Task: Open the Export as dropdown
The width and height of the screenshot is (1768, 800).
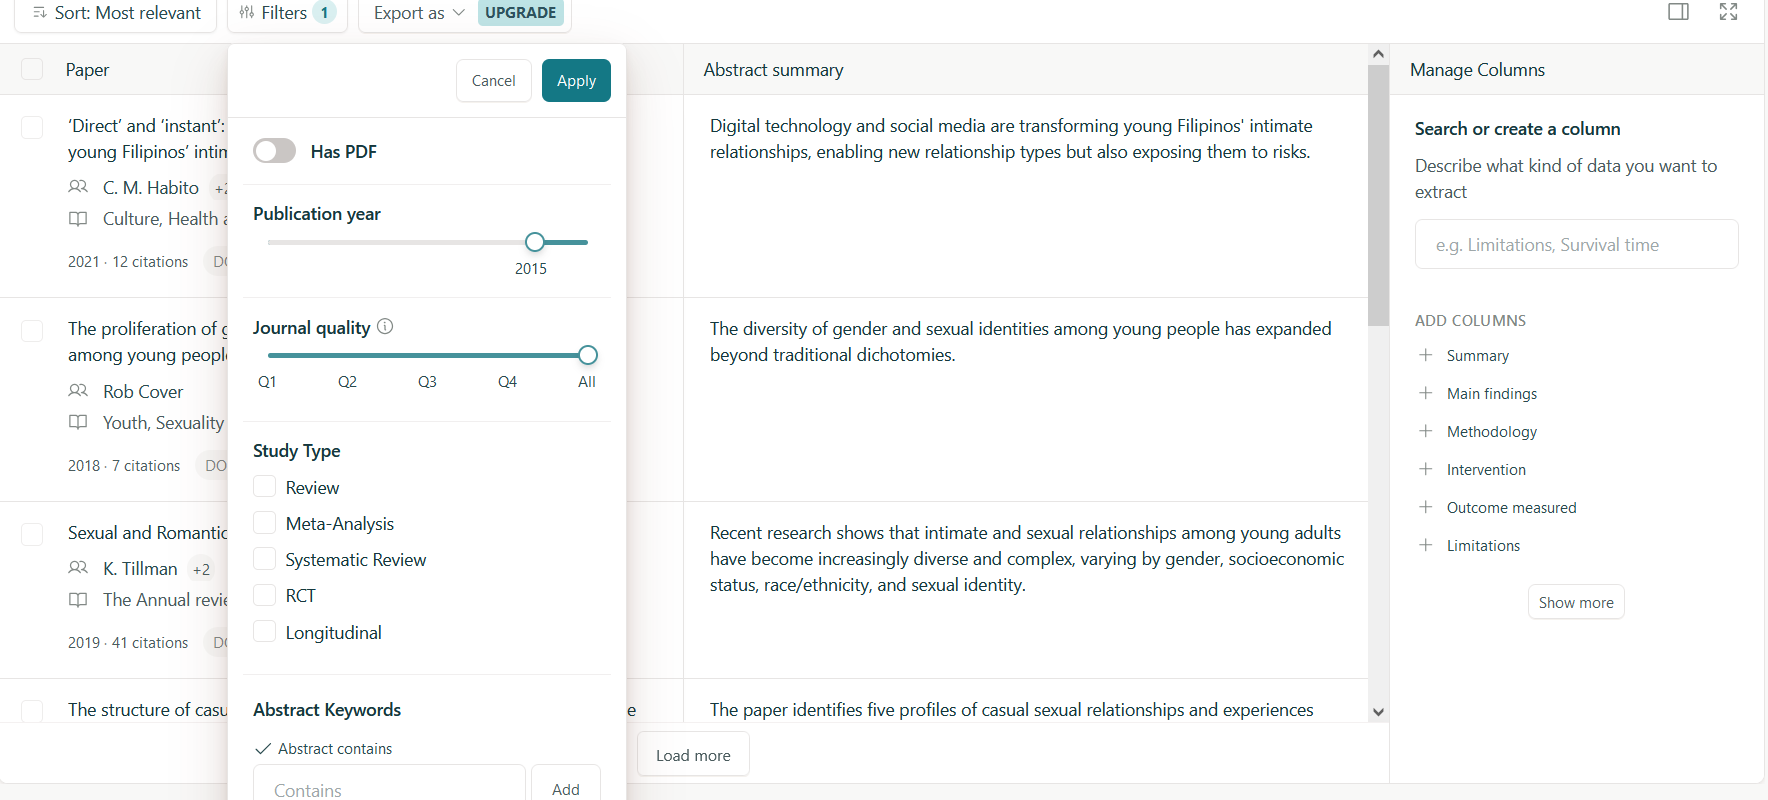Action: [418, 13]
